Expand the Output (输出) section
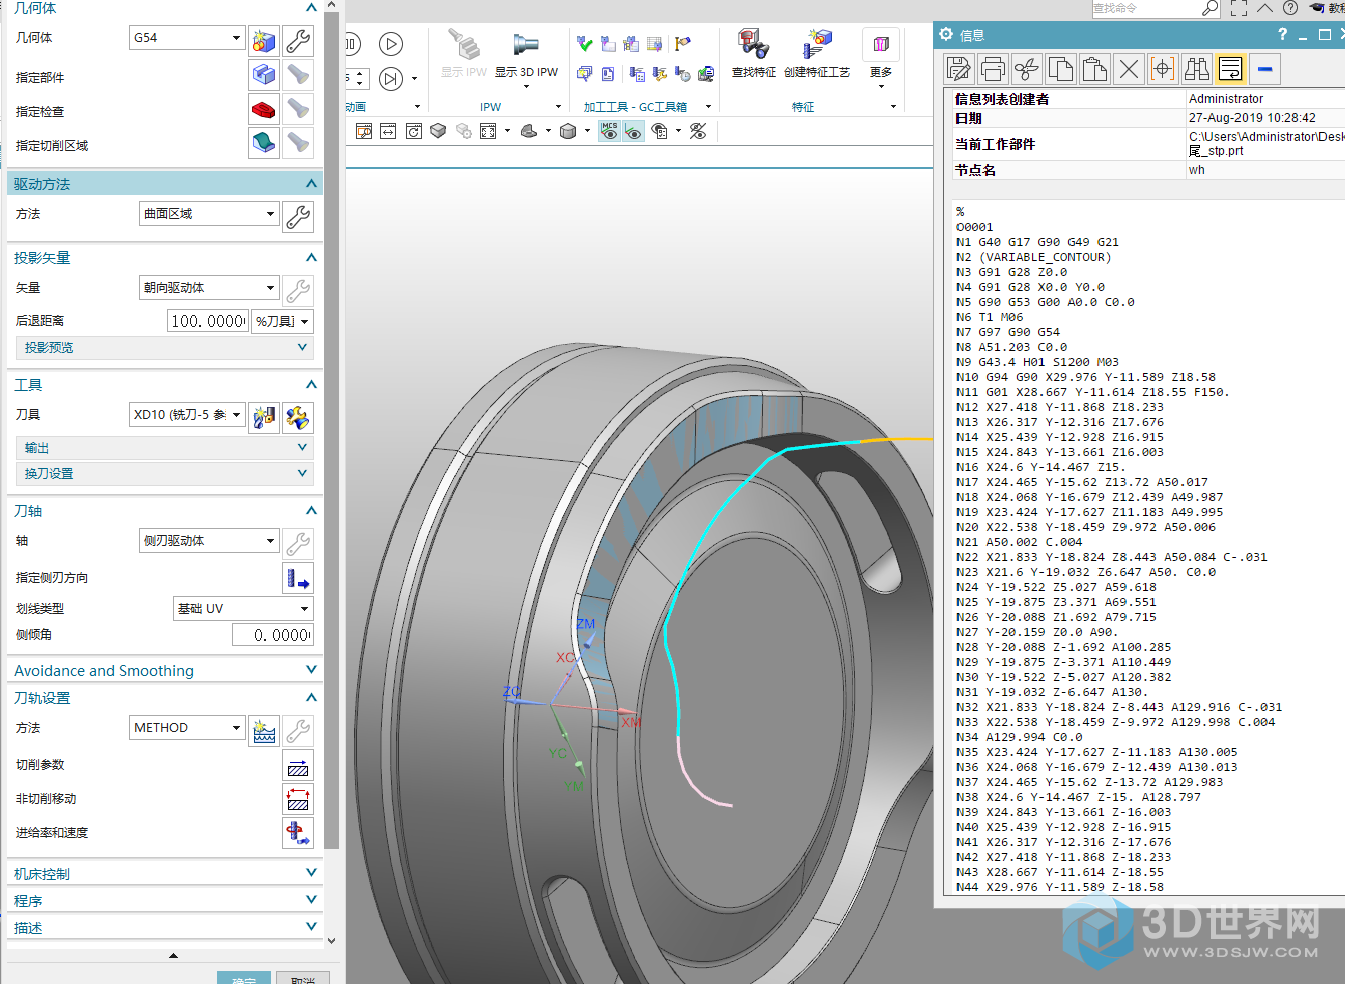Viewport: 1345px width, 984px height. click(x=165, y=448)
